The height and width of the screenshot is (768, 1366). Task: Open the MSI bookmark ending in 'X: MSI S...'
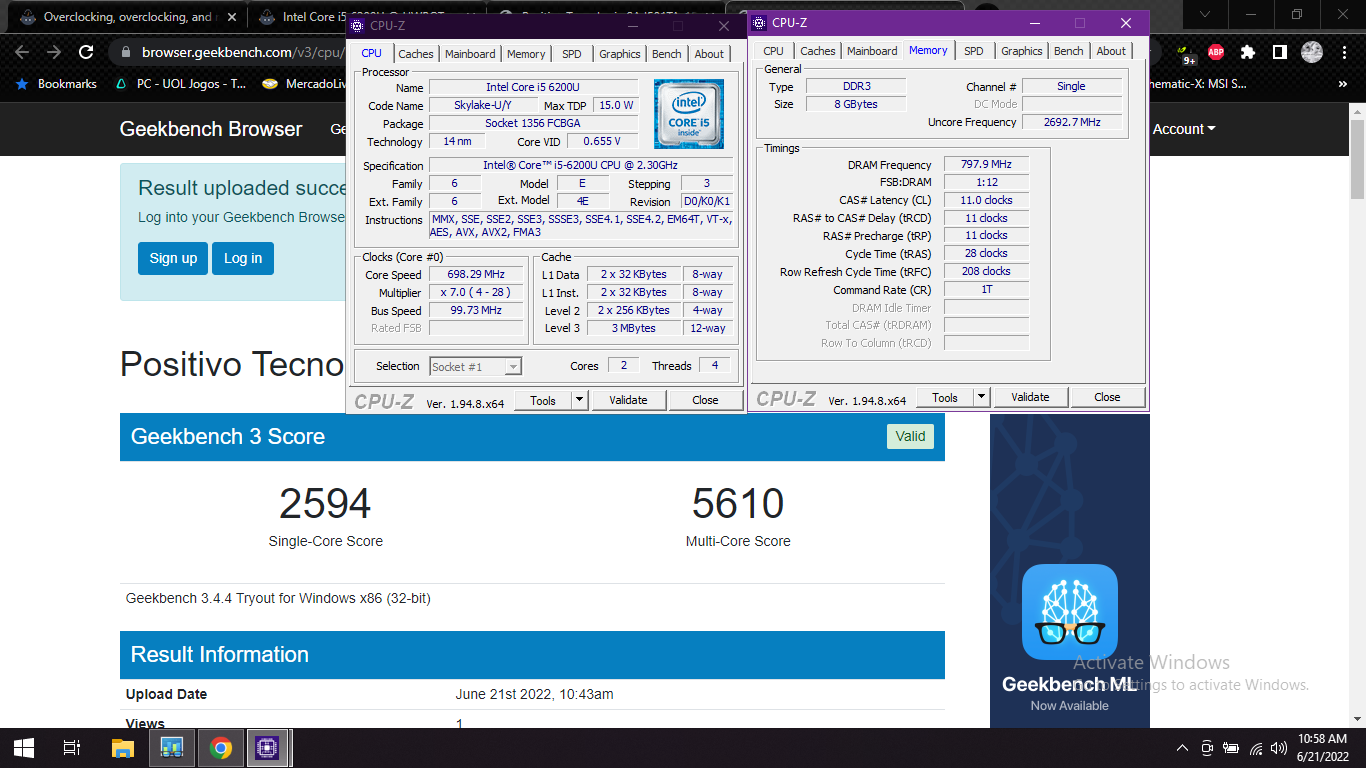1197,84
